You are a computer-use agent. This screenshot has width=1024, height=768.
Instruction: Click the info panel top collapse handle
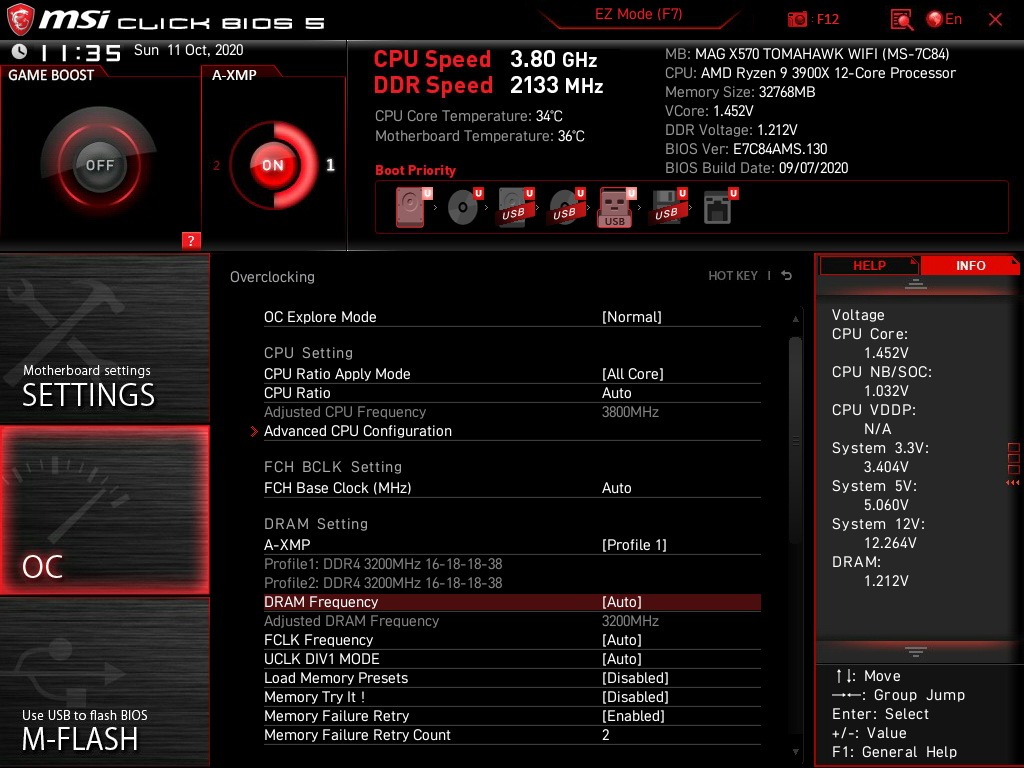click(x=916, y=284)
